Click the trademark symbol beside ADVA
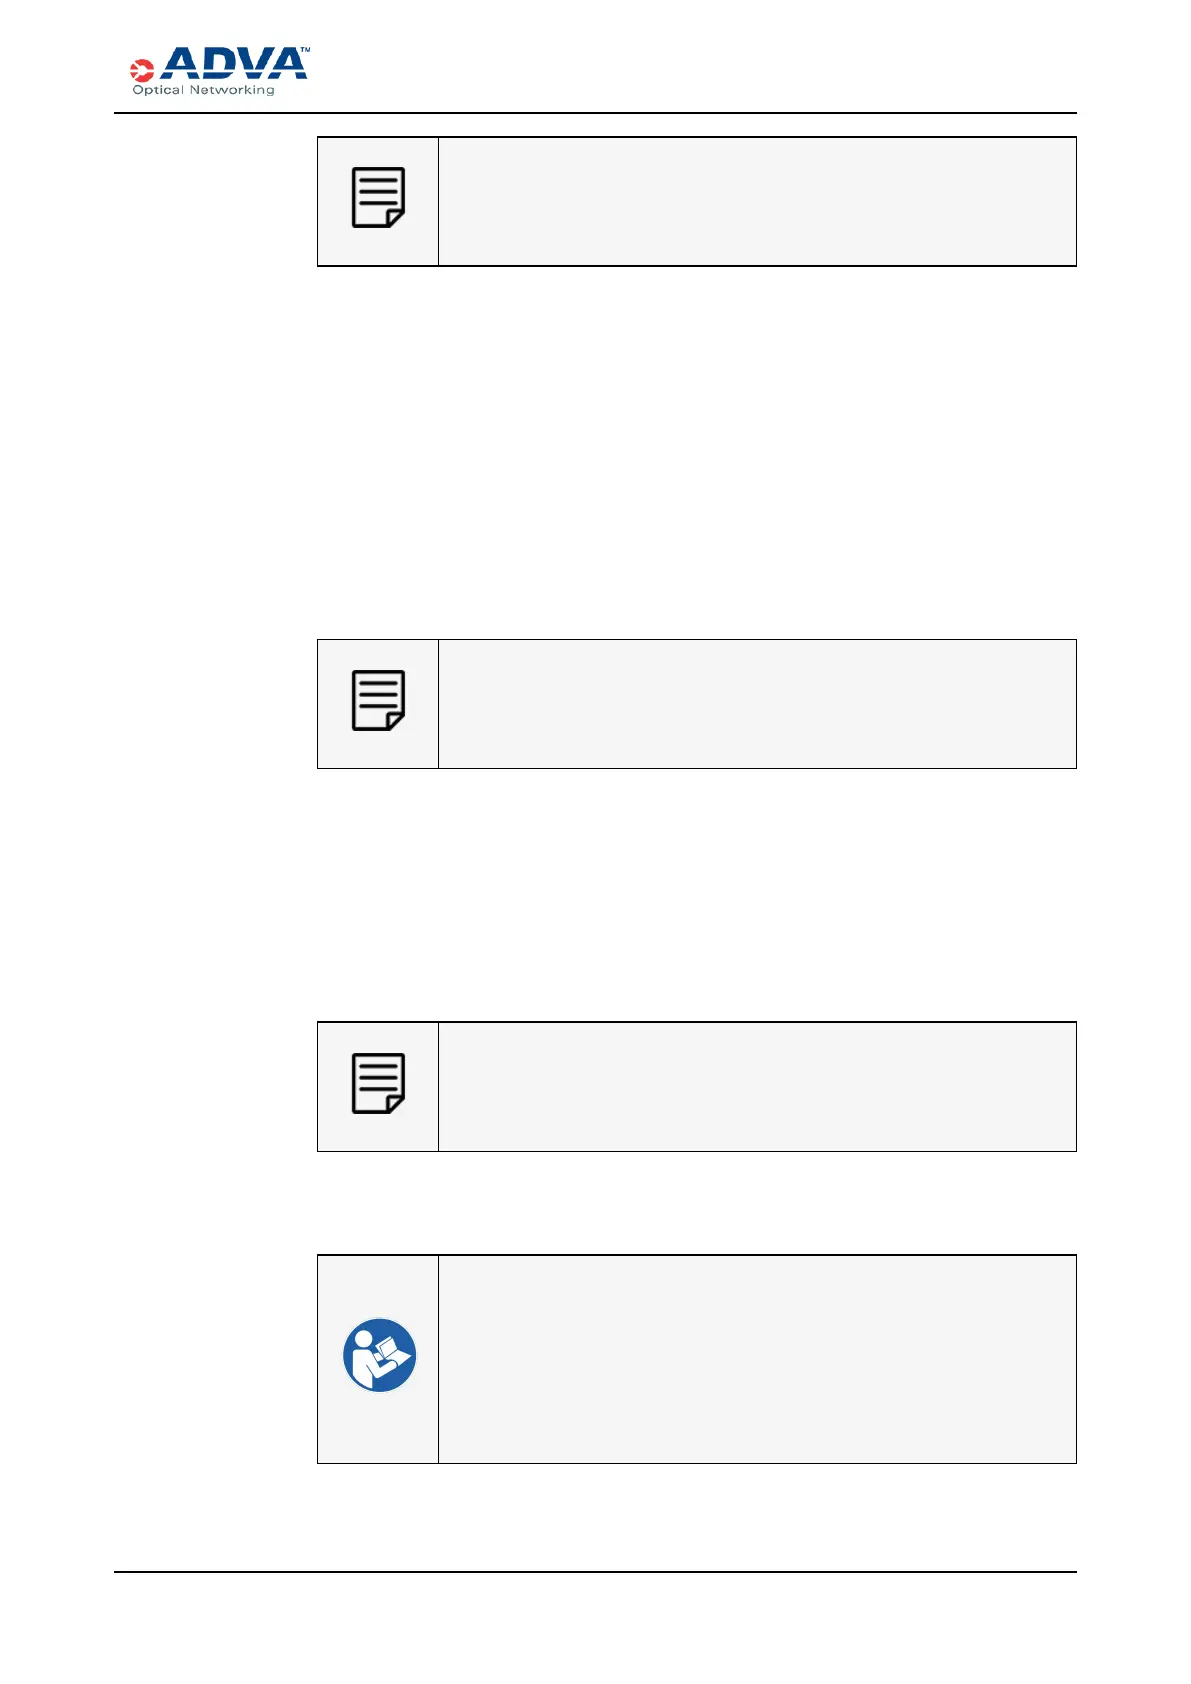1191x1684 pixels. (305, 49)
